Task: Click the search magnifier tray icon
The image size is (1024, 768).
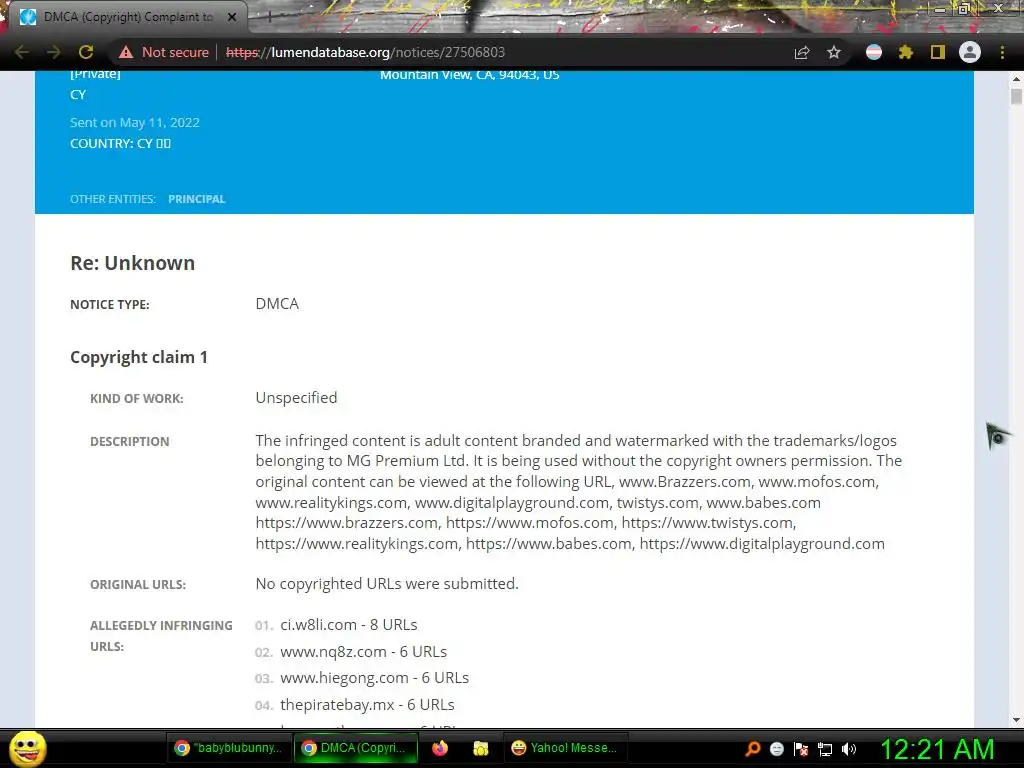Action: [753, 749]
